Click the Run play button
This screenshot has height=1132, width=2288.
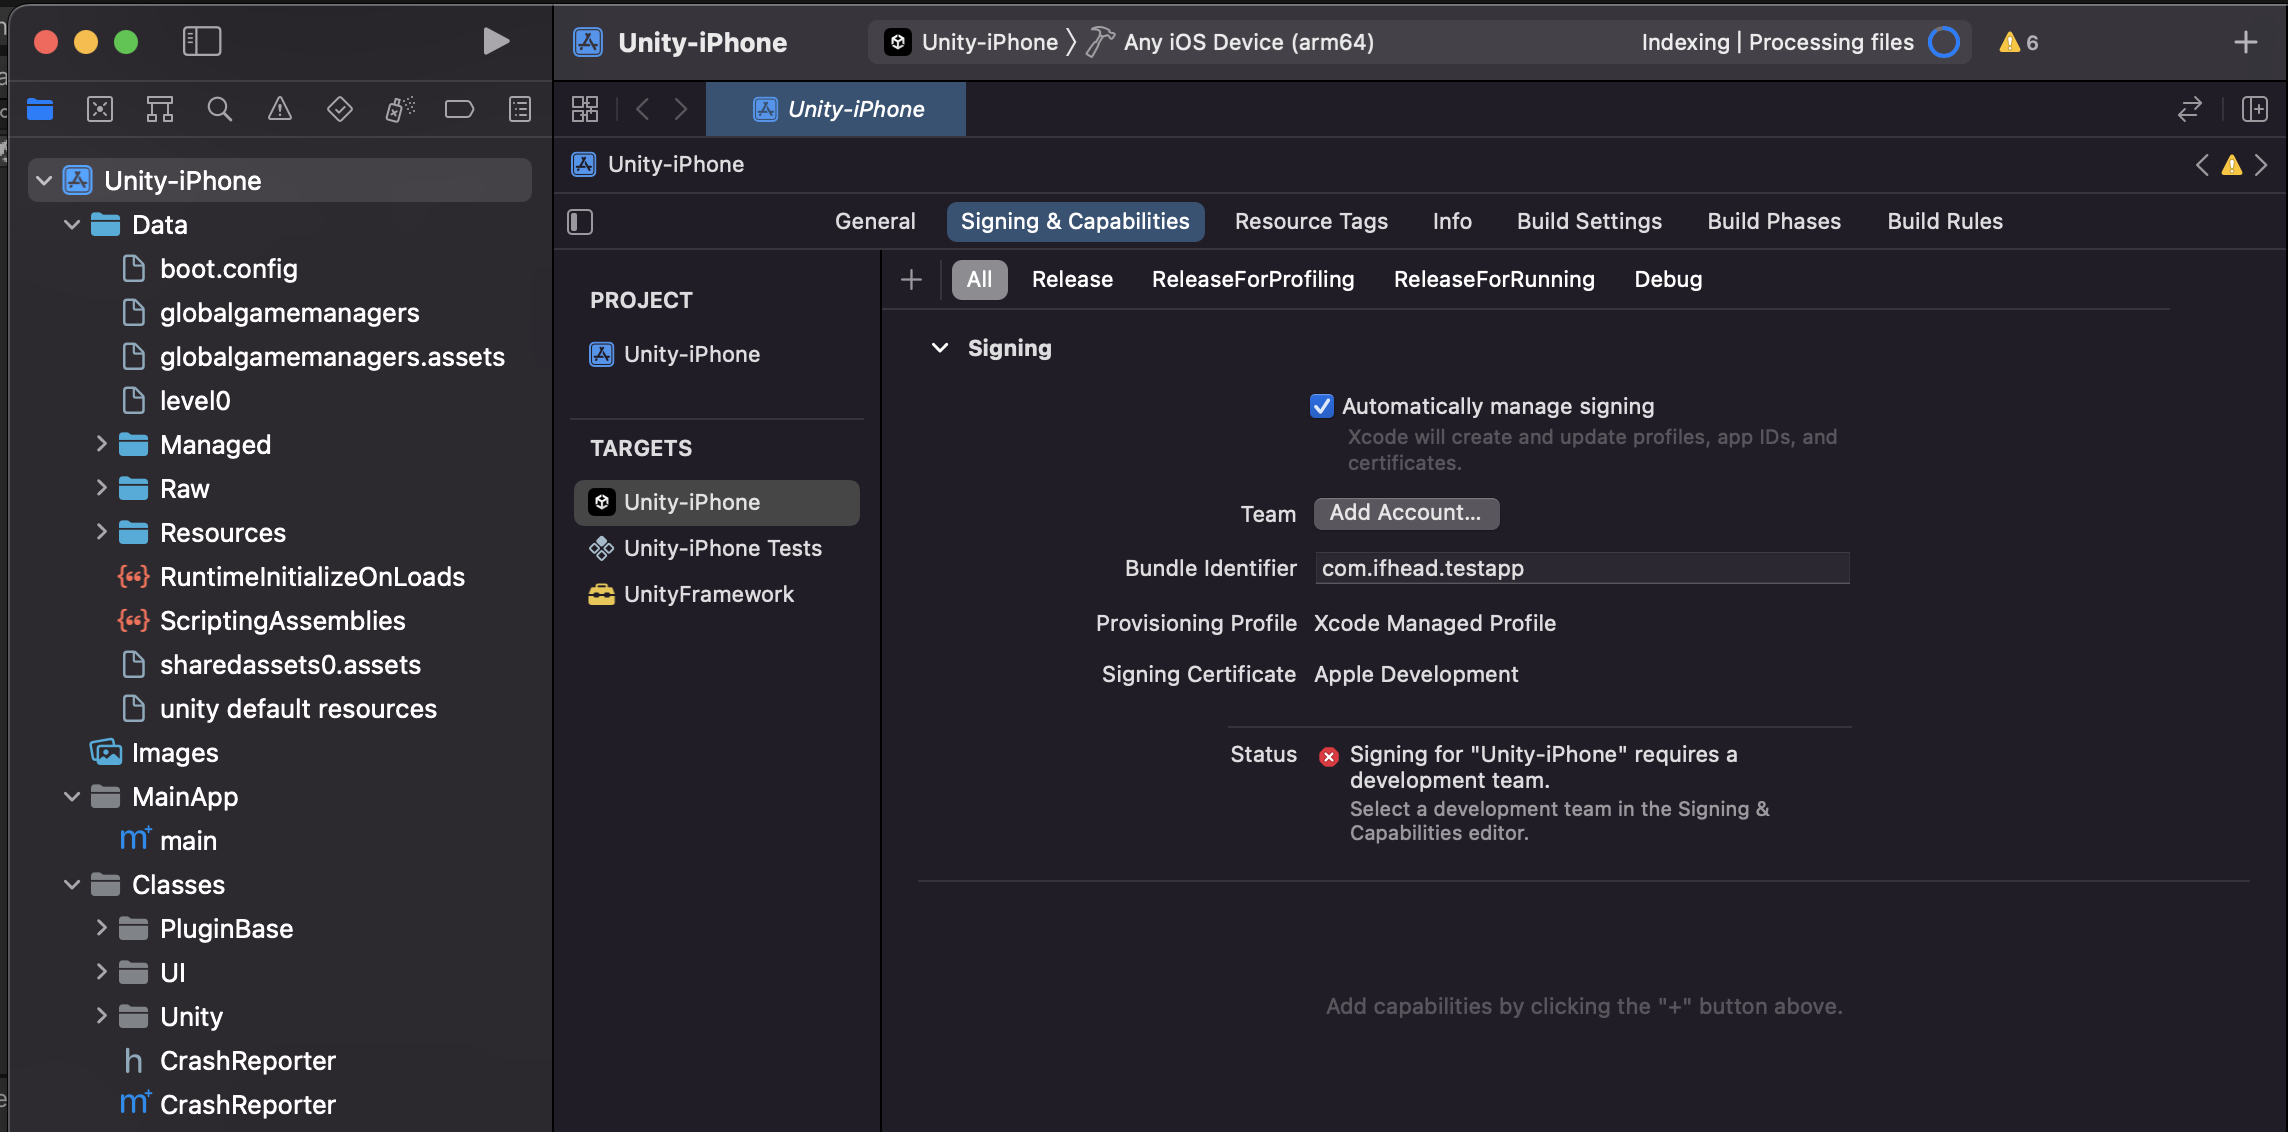click(x=496, y=41)
